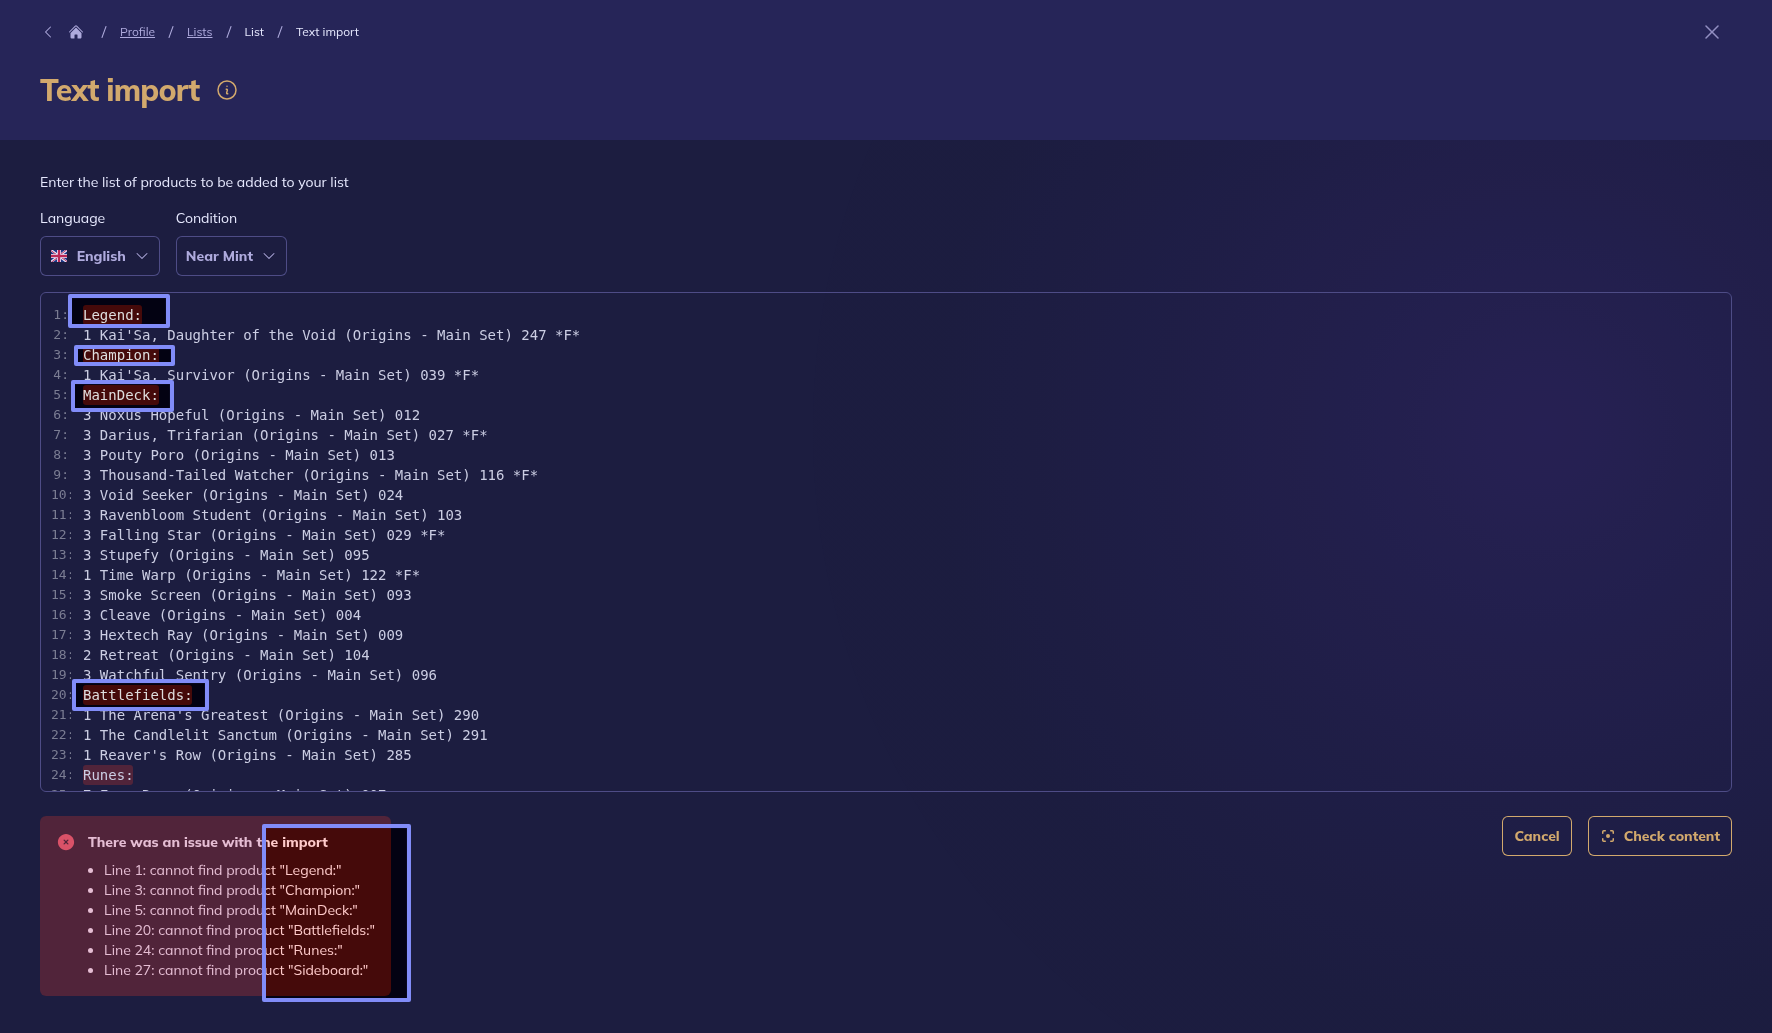Screen dimensions: 1772x1033
Task: Click the Check content button
Action: point(1659,836)
